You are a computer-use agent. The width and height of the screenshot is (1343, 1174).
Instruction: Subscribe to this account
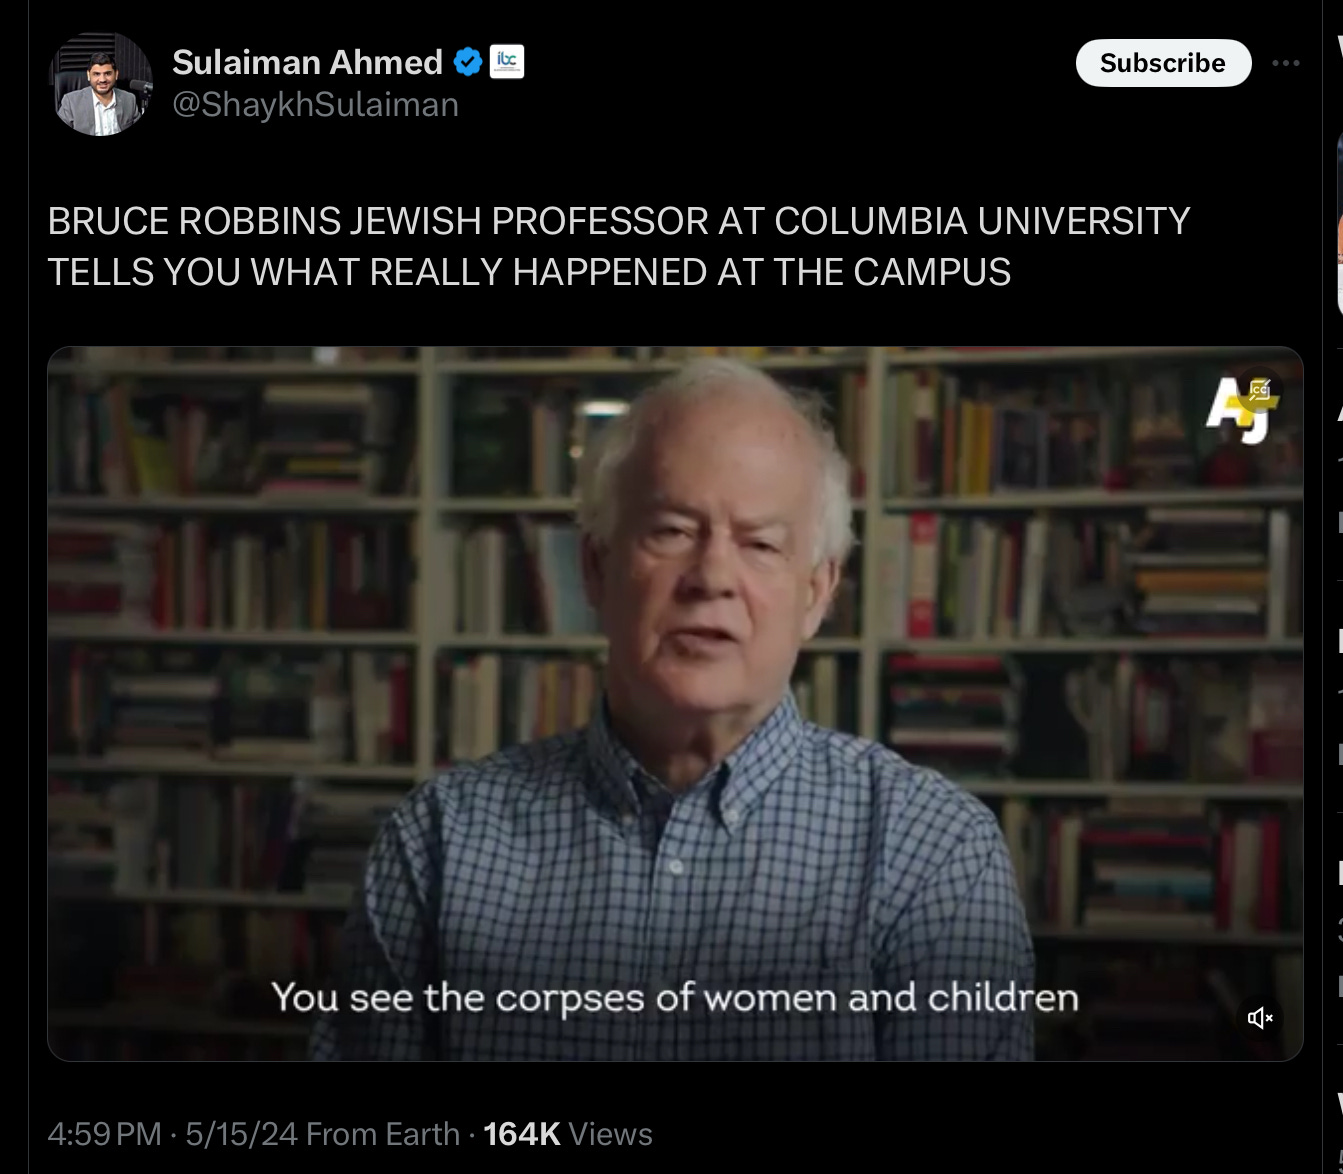(x=1163, y=63)
